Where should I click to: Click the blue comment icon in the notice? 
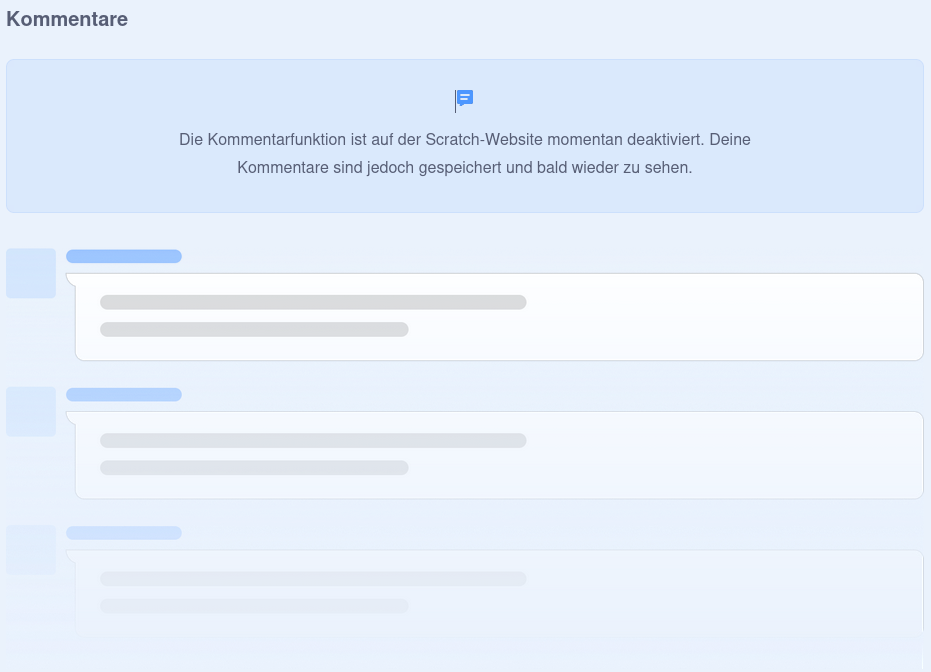465,99
